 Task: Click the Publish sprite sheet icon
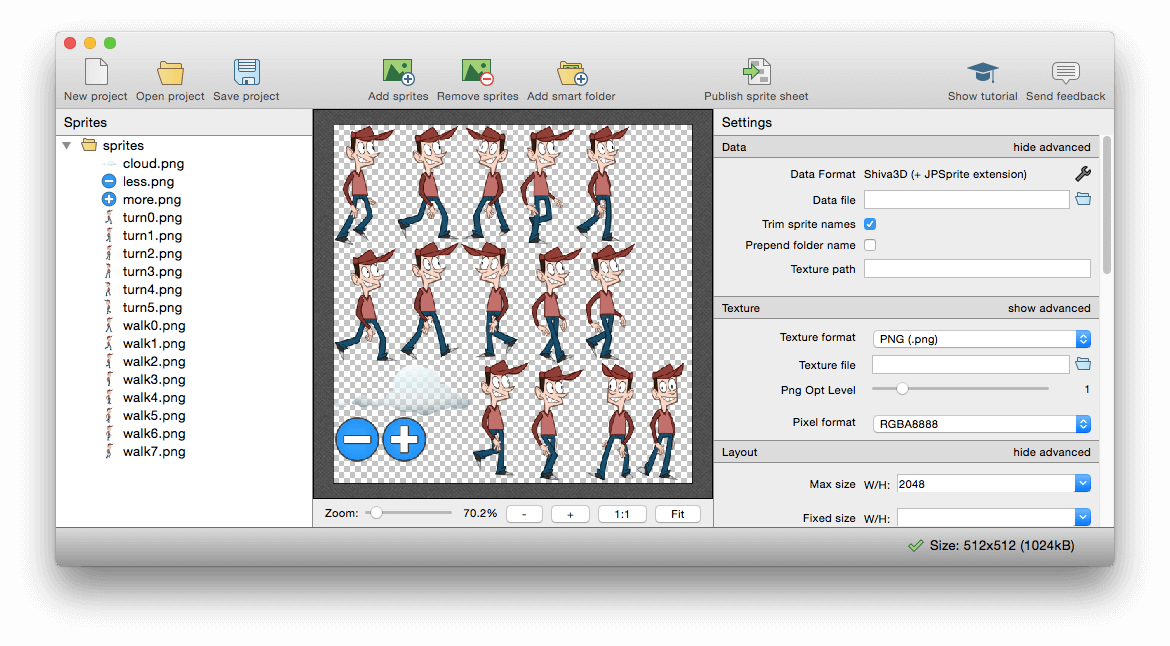pyautogui.click(x=756, y=73)
